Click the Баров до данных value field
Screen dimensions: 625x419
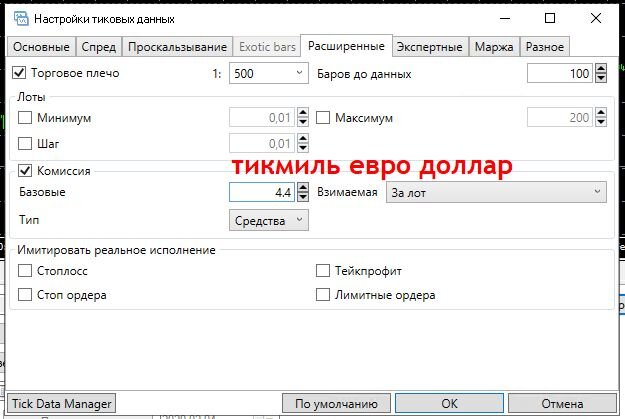560,73
